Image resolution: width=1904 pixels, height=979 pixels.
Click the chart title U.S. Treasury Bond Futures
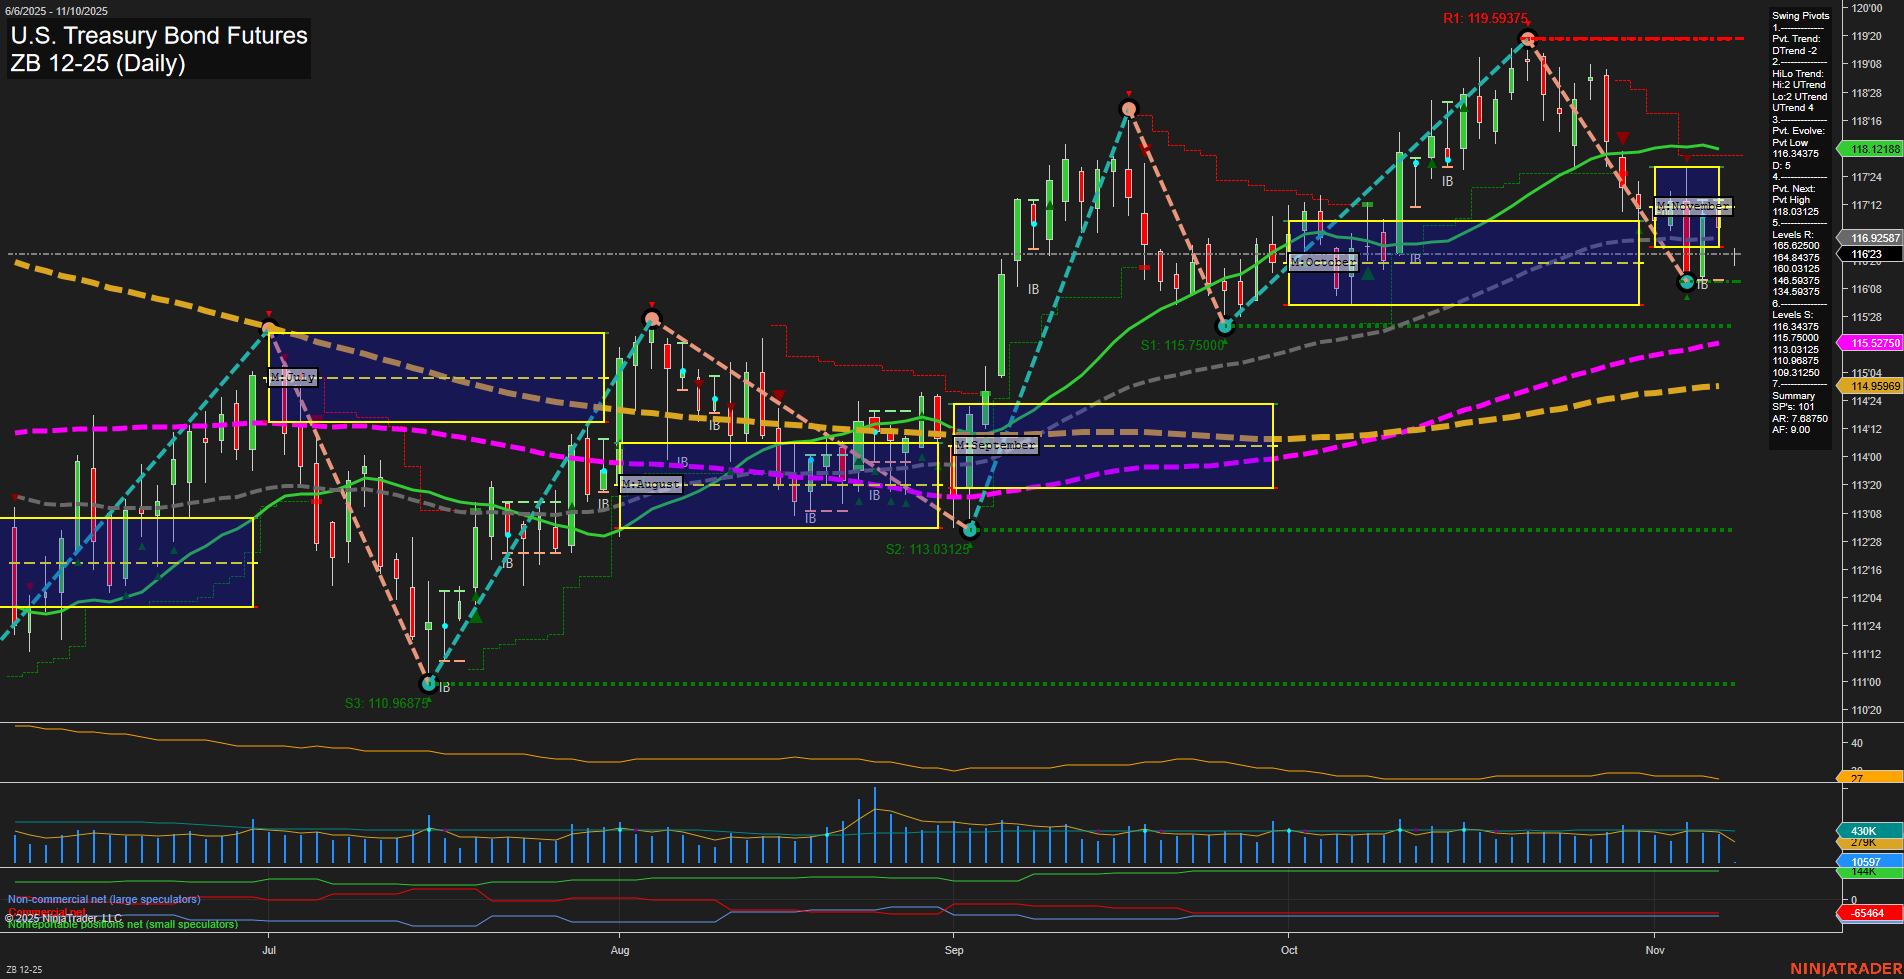(x=158, y=36)
